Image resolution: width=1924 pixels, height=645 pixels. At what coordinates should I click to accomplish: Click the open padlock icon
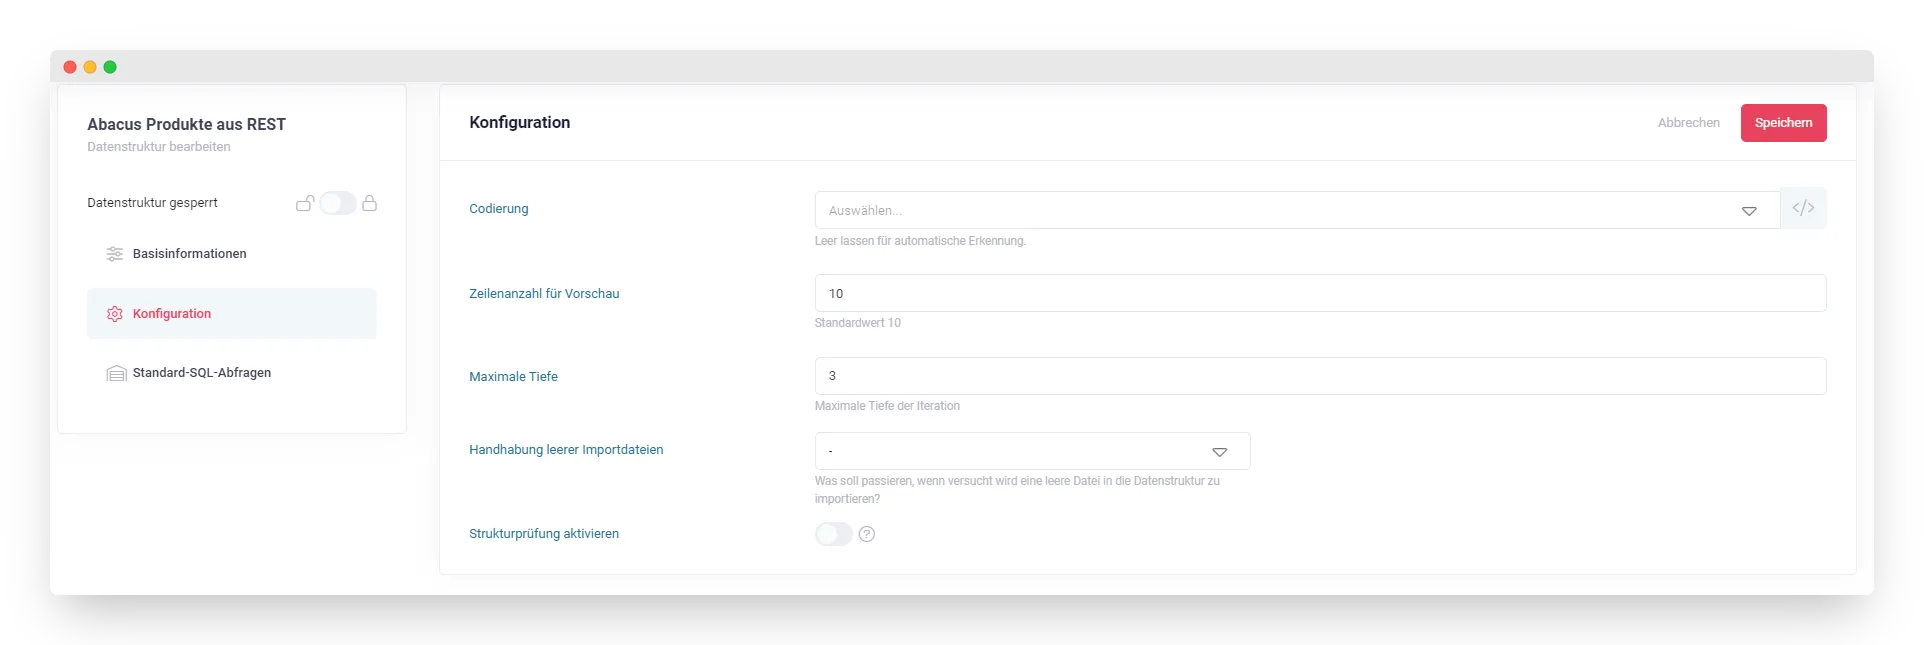click(305, 203)
